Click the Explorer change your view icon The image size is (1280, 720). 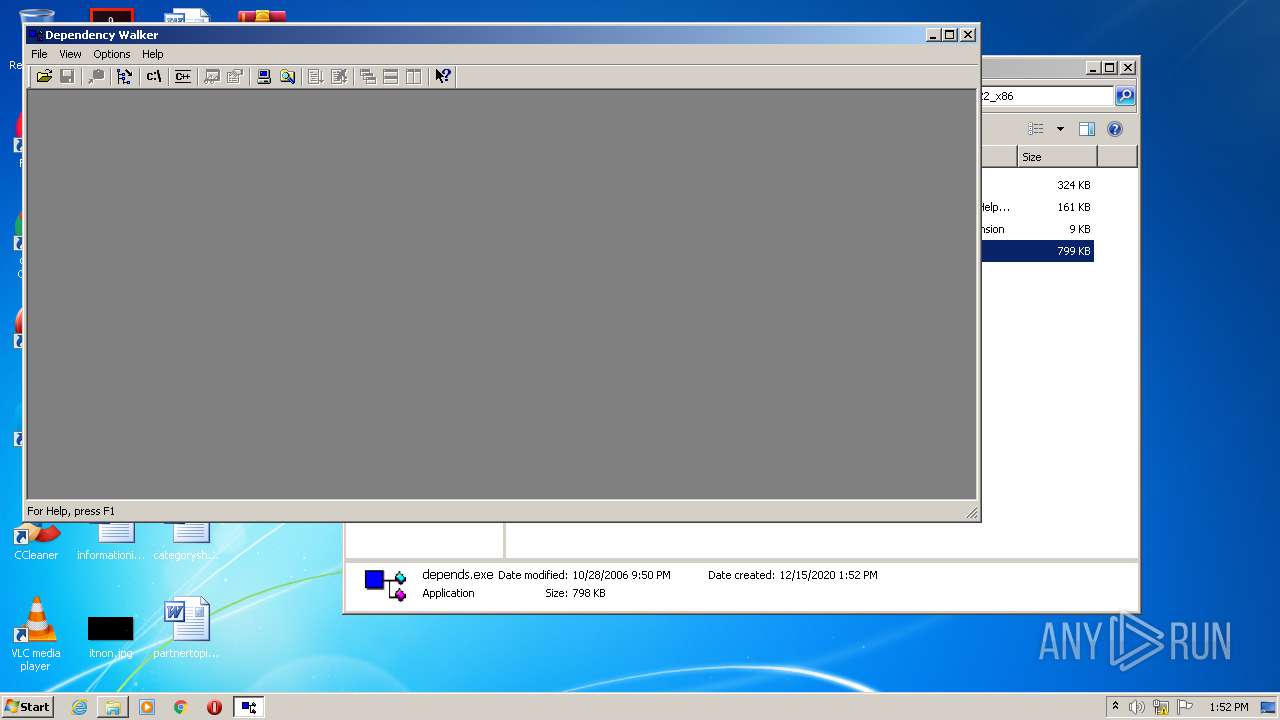[1036, 129]
